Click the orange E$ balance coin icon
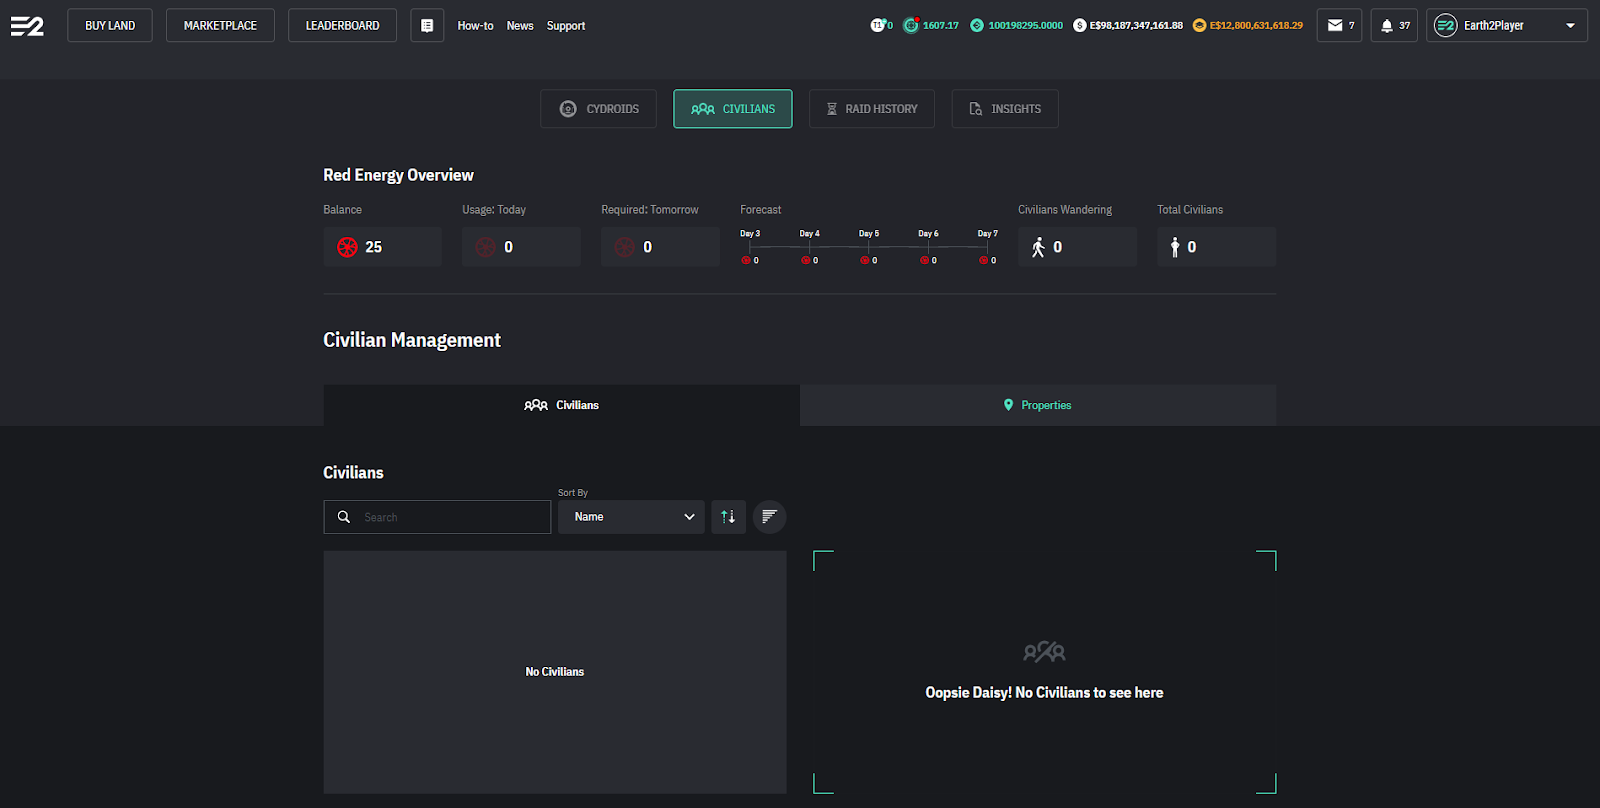Screen dimensions: 1600x808 [1199, 26]
